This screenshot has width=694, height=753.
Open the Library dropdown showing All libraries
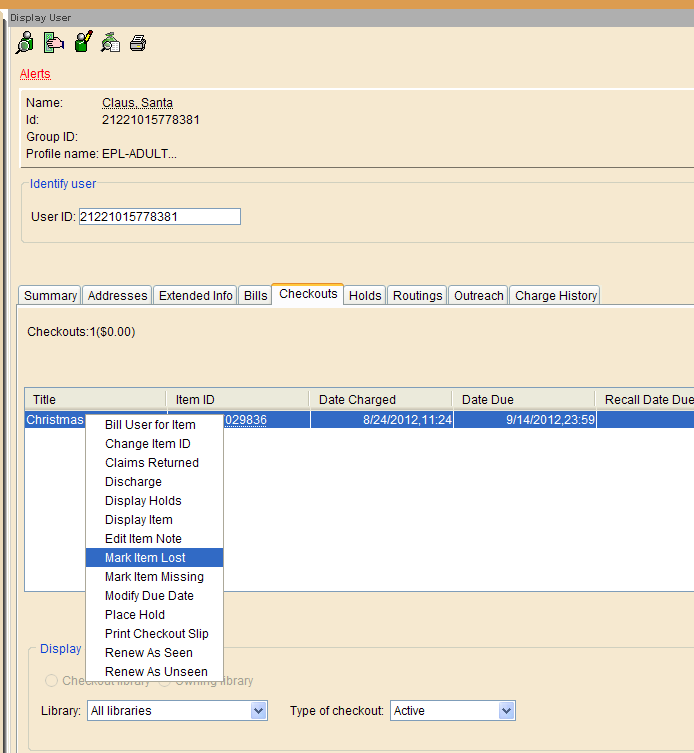177,711
